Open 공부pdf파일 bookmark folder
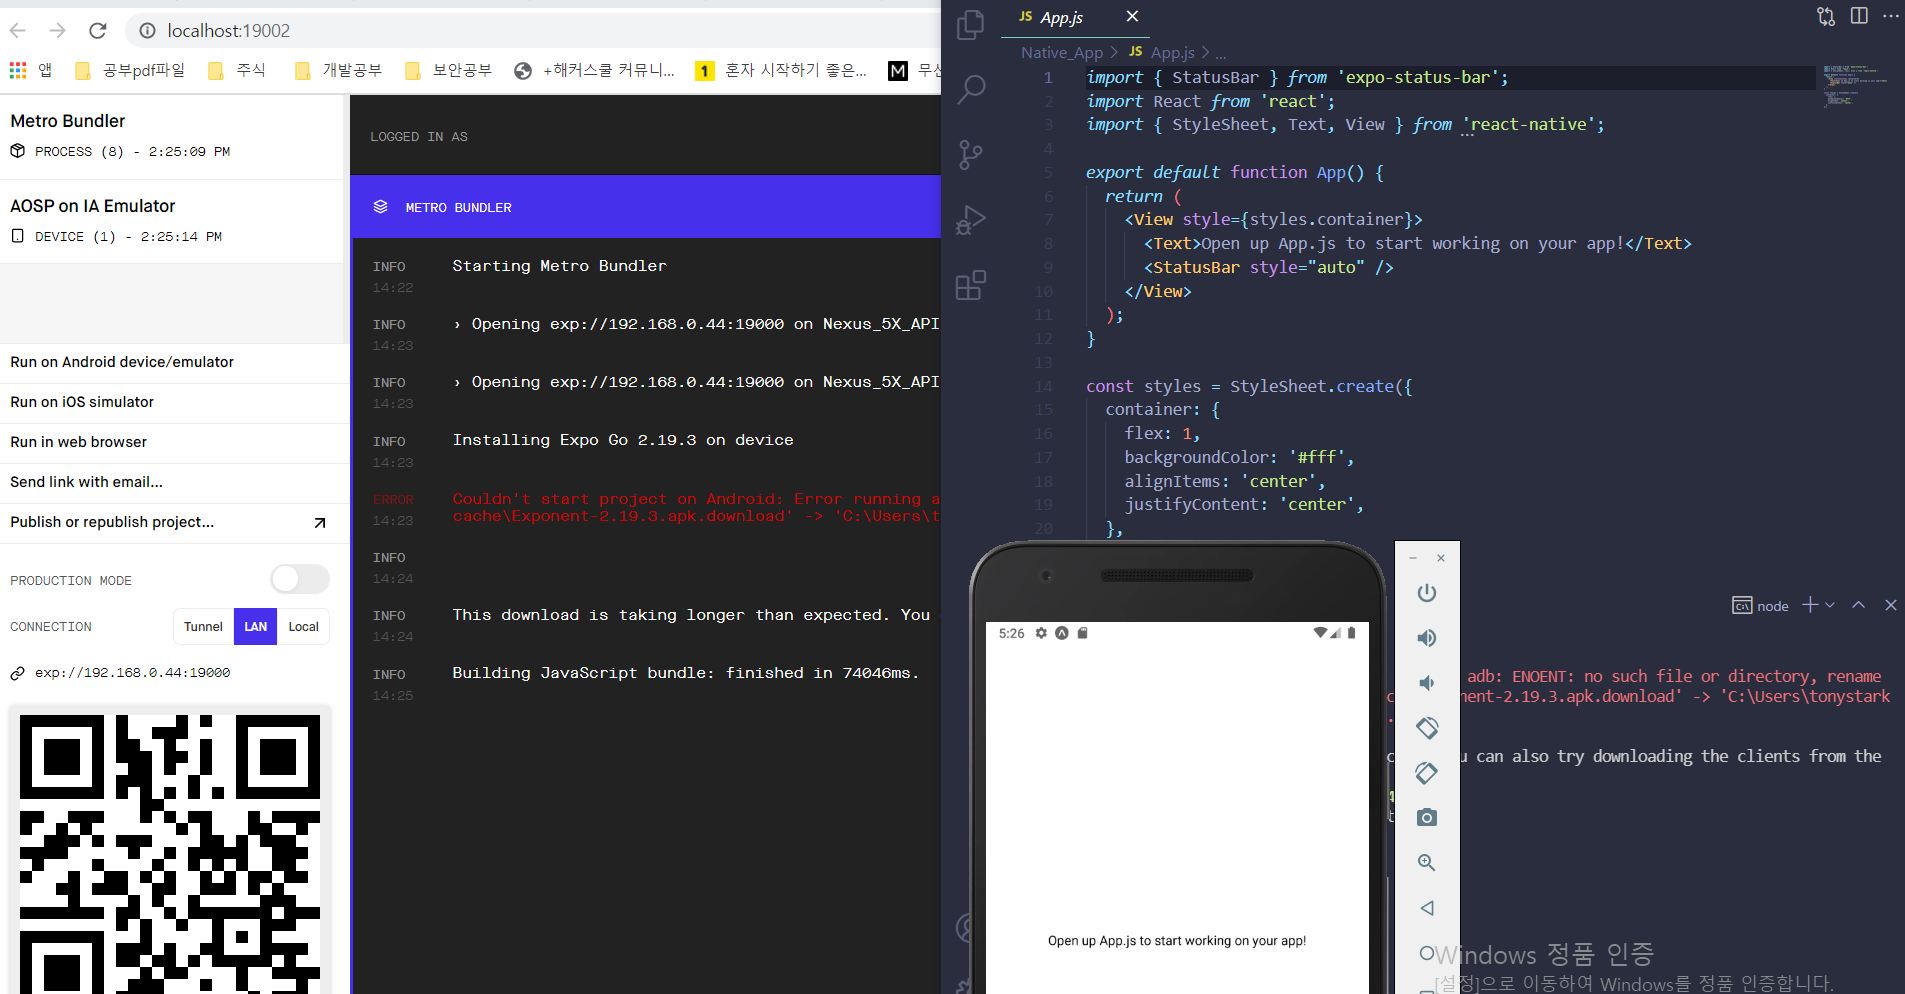Viewport: 1905px width, 994px height. [x=131, y=70]
